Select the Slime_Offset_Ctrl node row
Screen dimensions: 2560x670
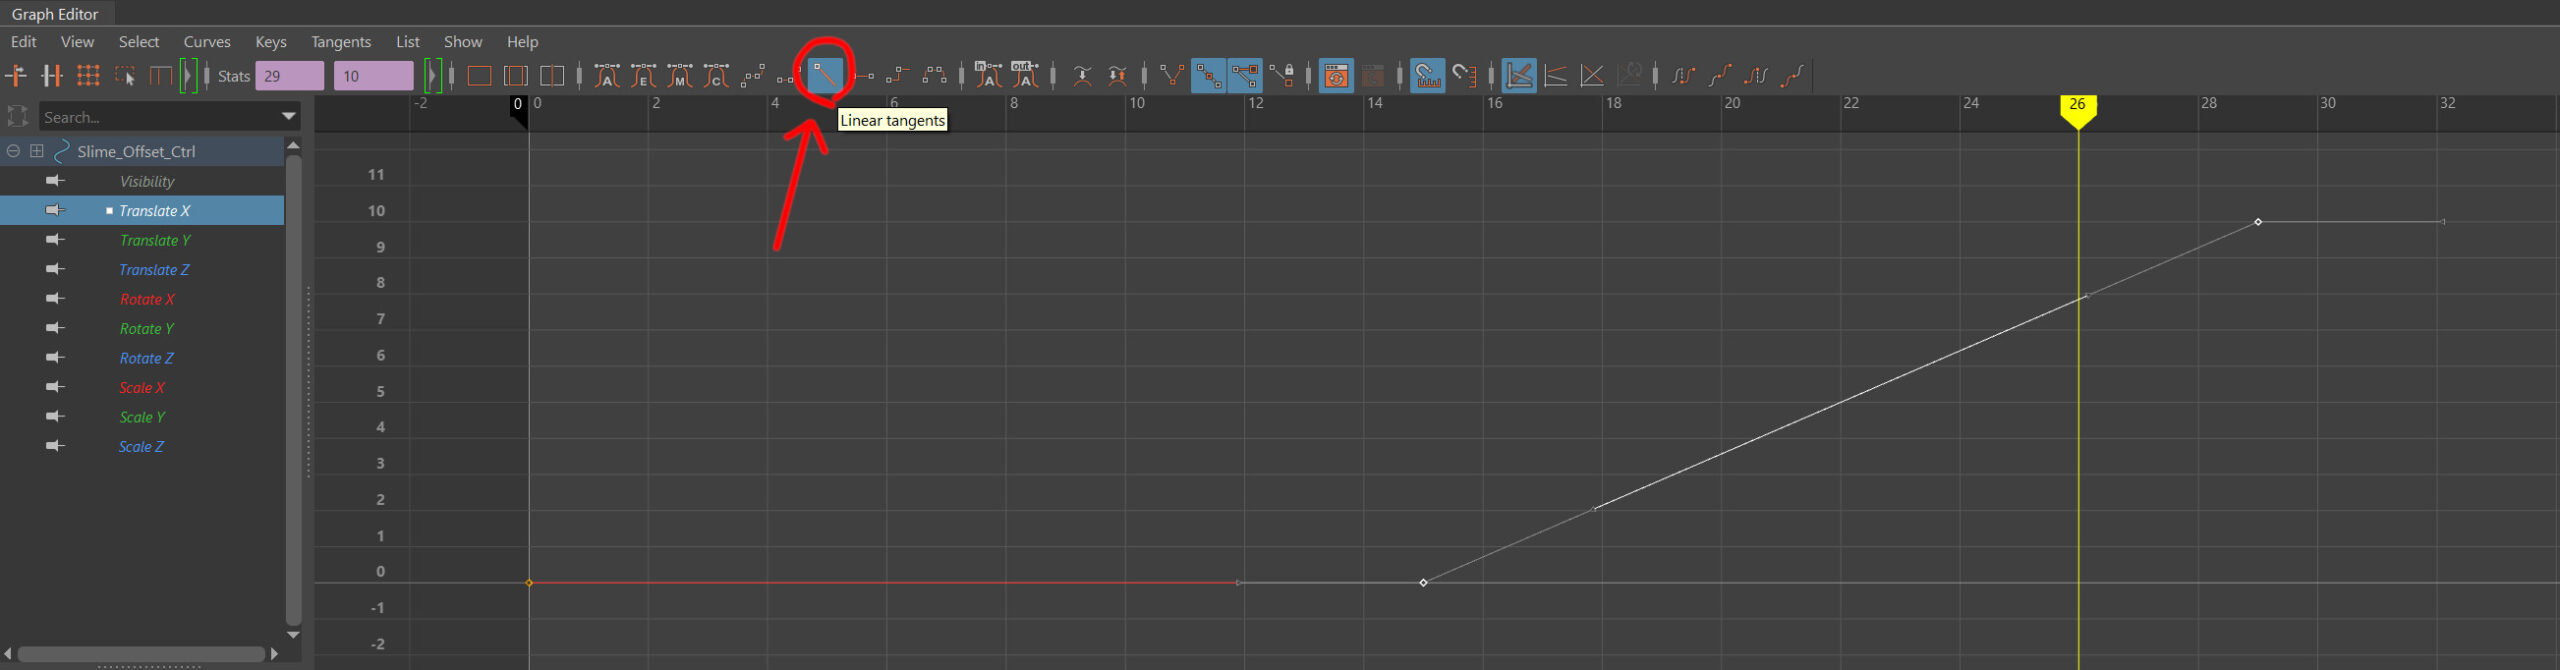(x=142, y=151)
